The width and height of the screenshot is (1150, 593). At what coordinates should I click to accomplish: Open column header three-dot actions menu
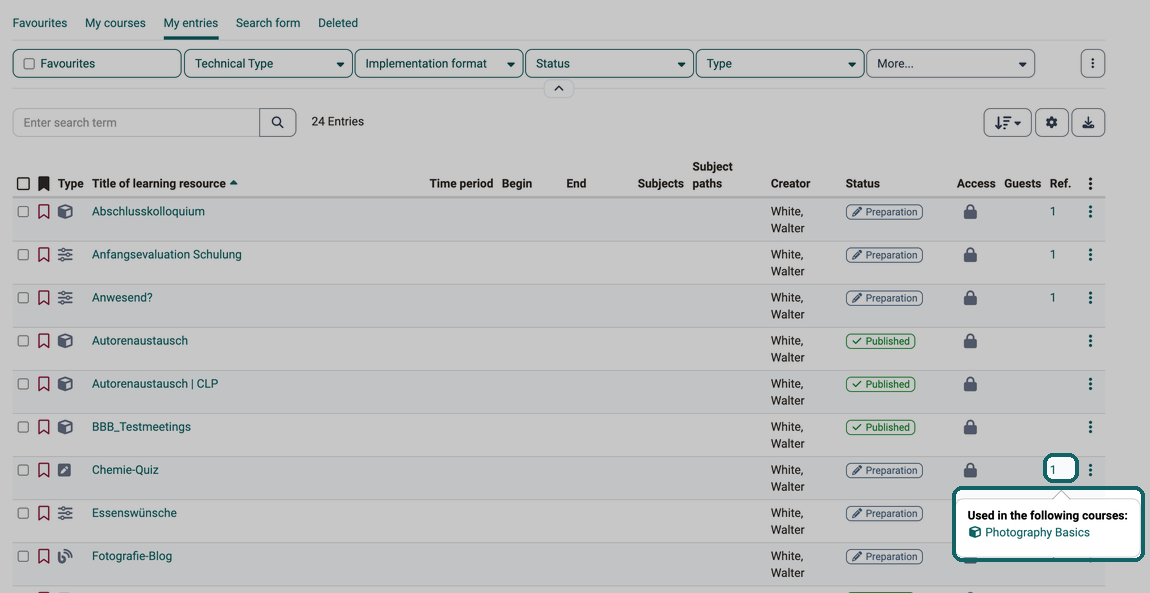[x=1091, y=183]
